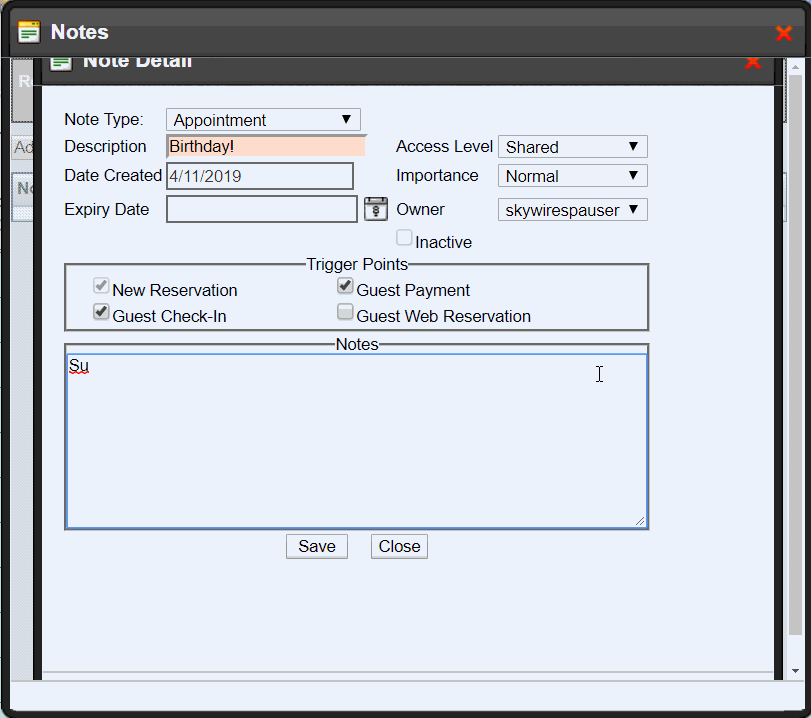The height and width of the screenshot is (718, 811).
Task: Open the Note Type dropdown
Action: [263, 119]
